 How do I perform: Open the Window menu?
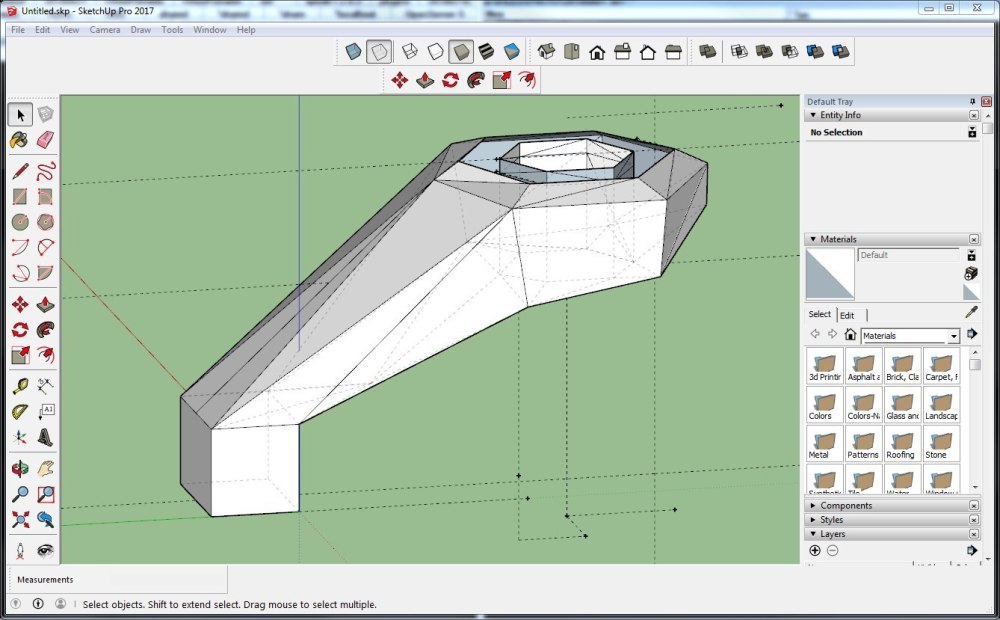tap(209, 29)
